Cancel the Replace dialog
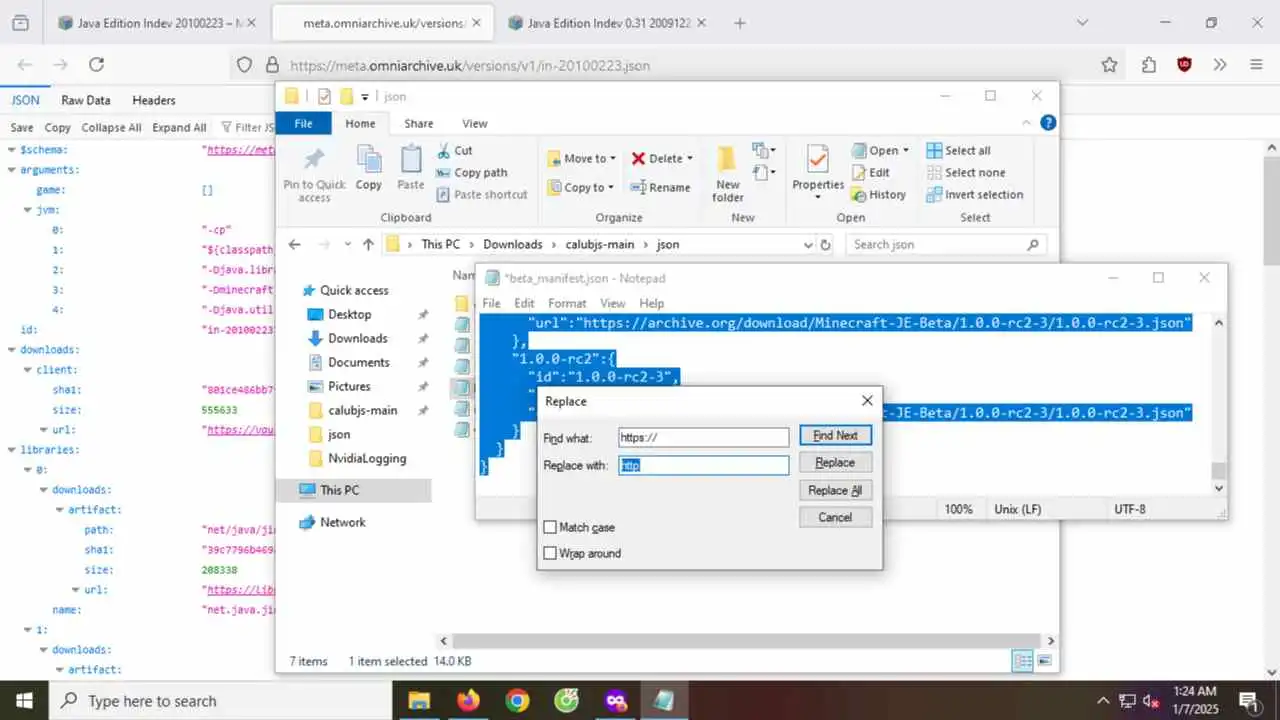The height and width of the screenshot is (720, 1280). point(835,517)
